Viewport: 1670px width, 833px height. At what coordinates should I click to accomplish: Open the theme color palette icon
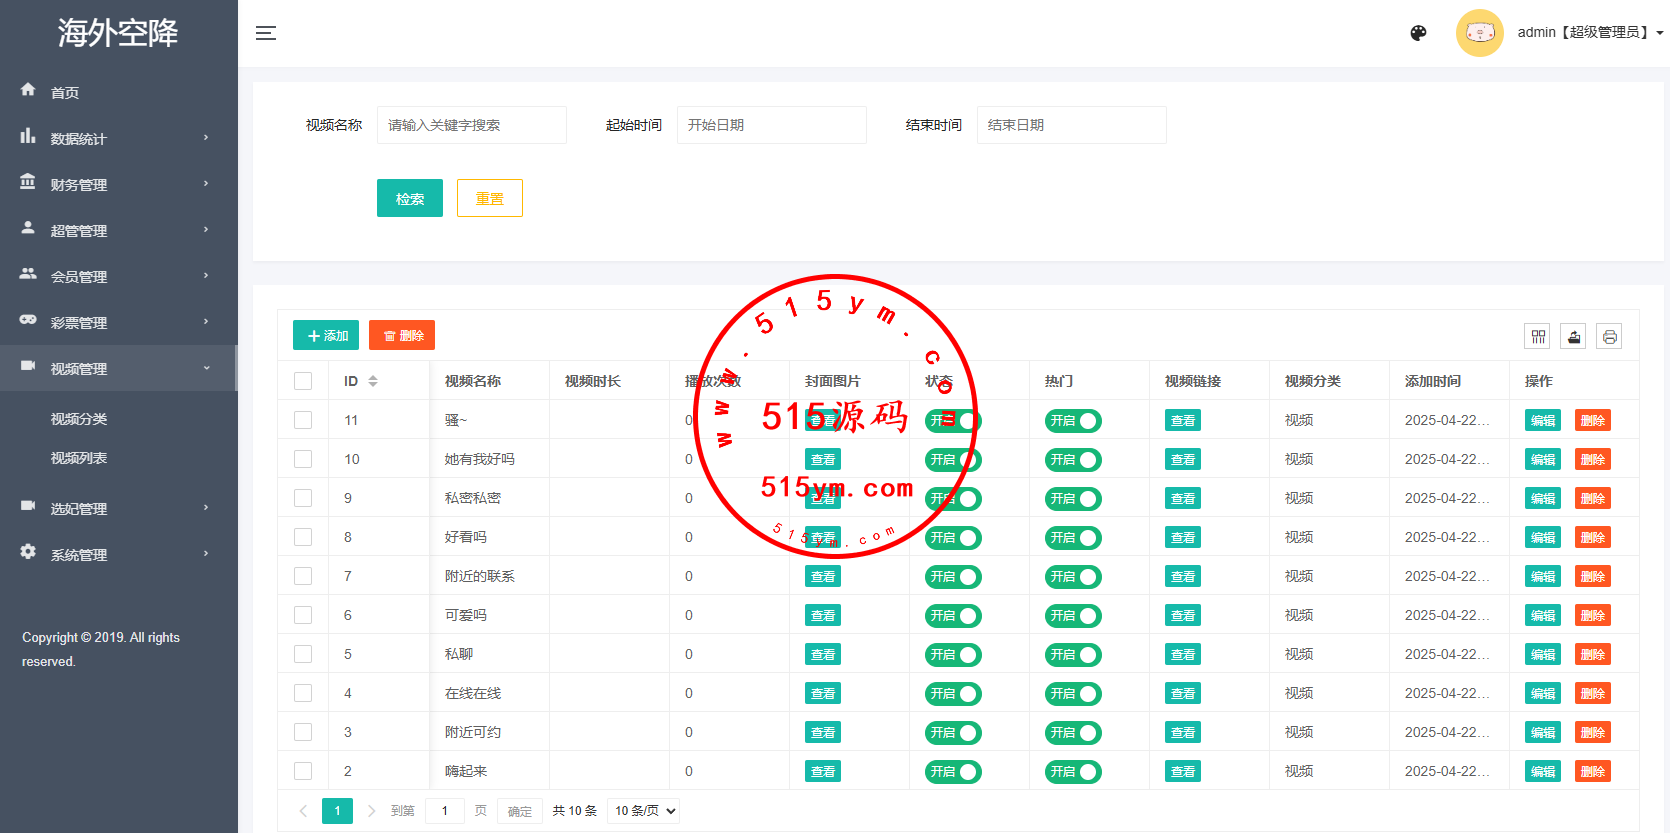coord(1418,33)
